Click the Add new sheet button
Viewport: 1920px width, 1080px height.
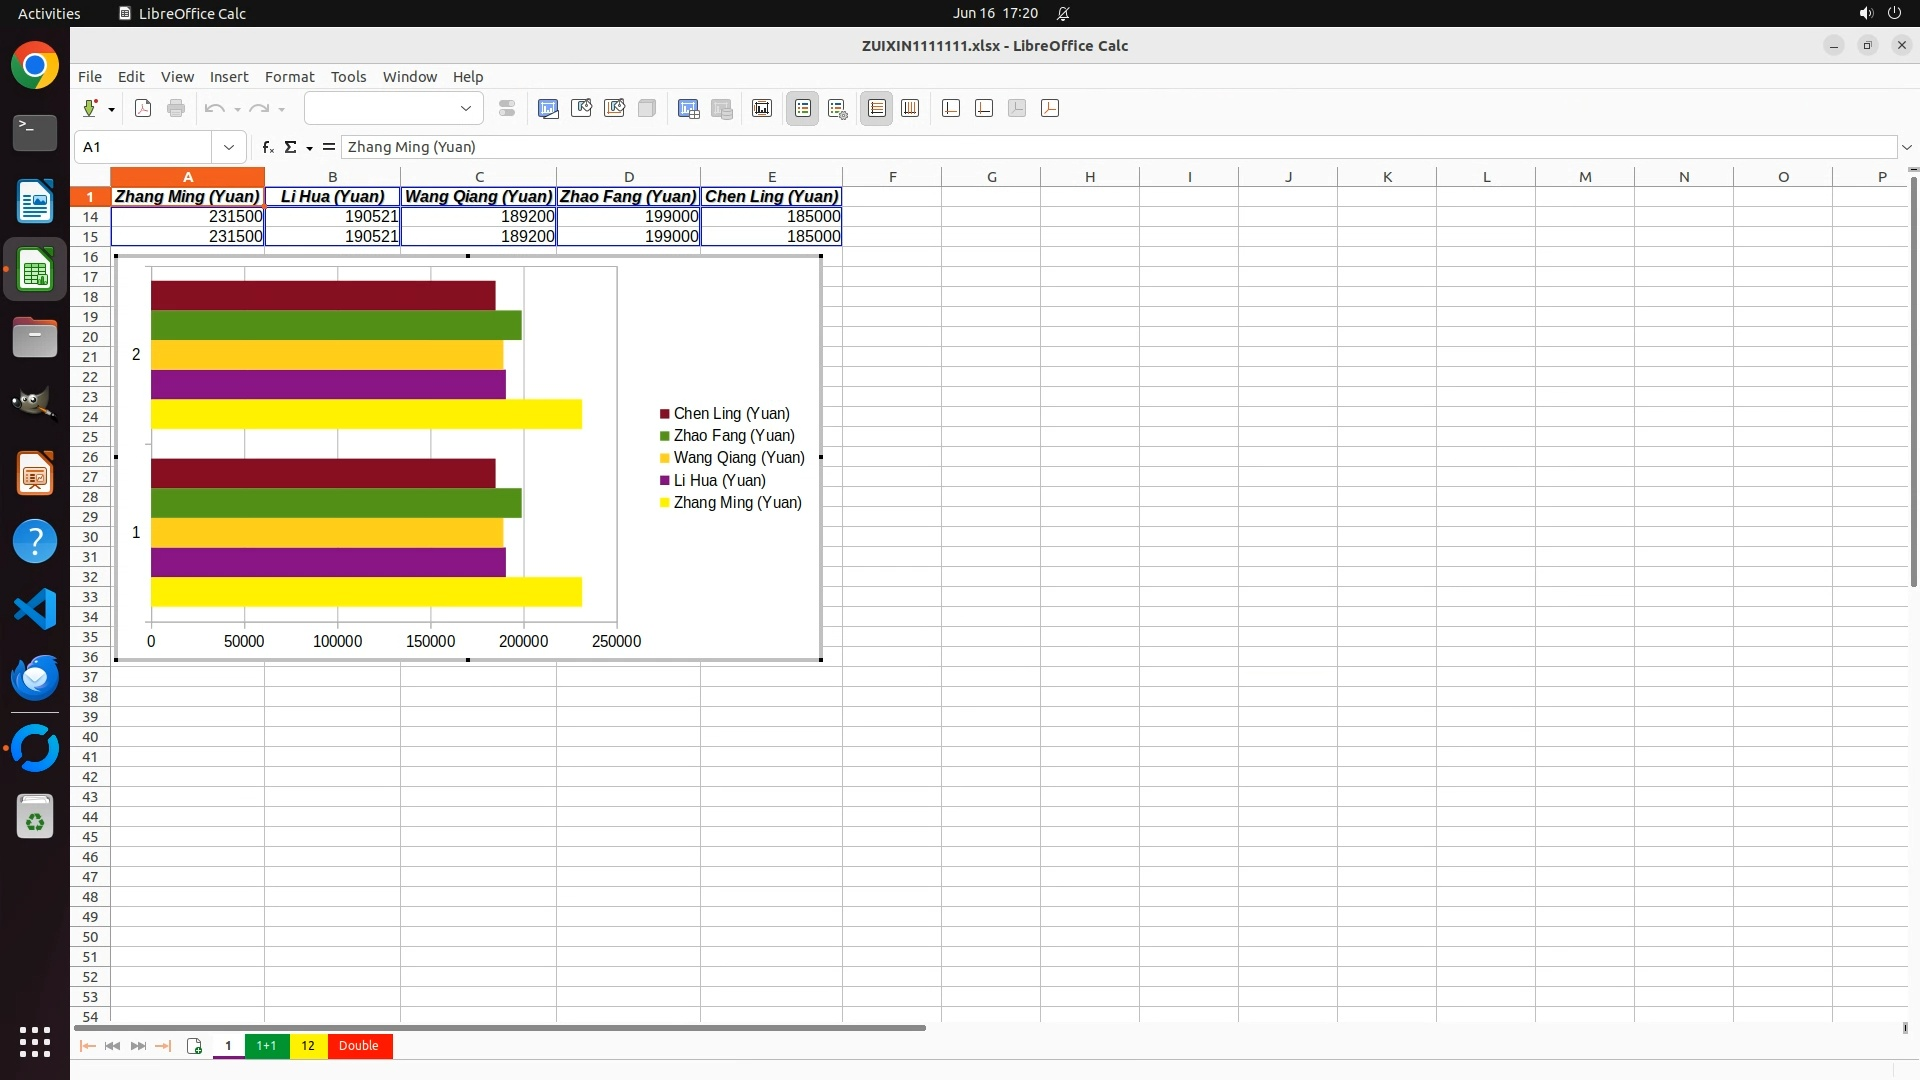coord(194,1046)
